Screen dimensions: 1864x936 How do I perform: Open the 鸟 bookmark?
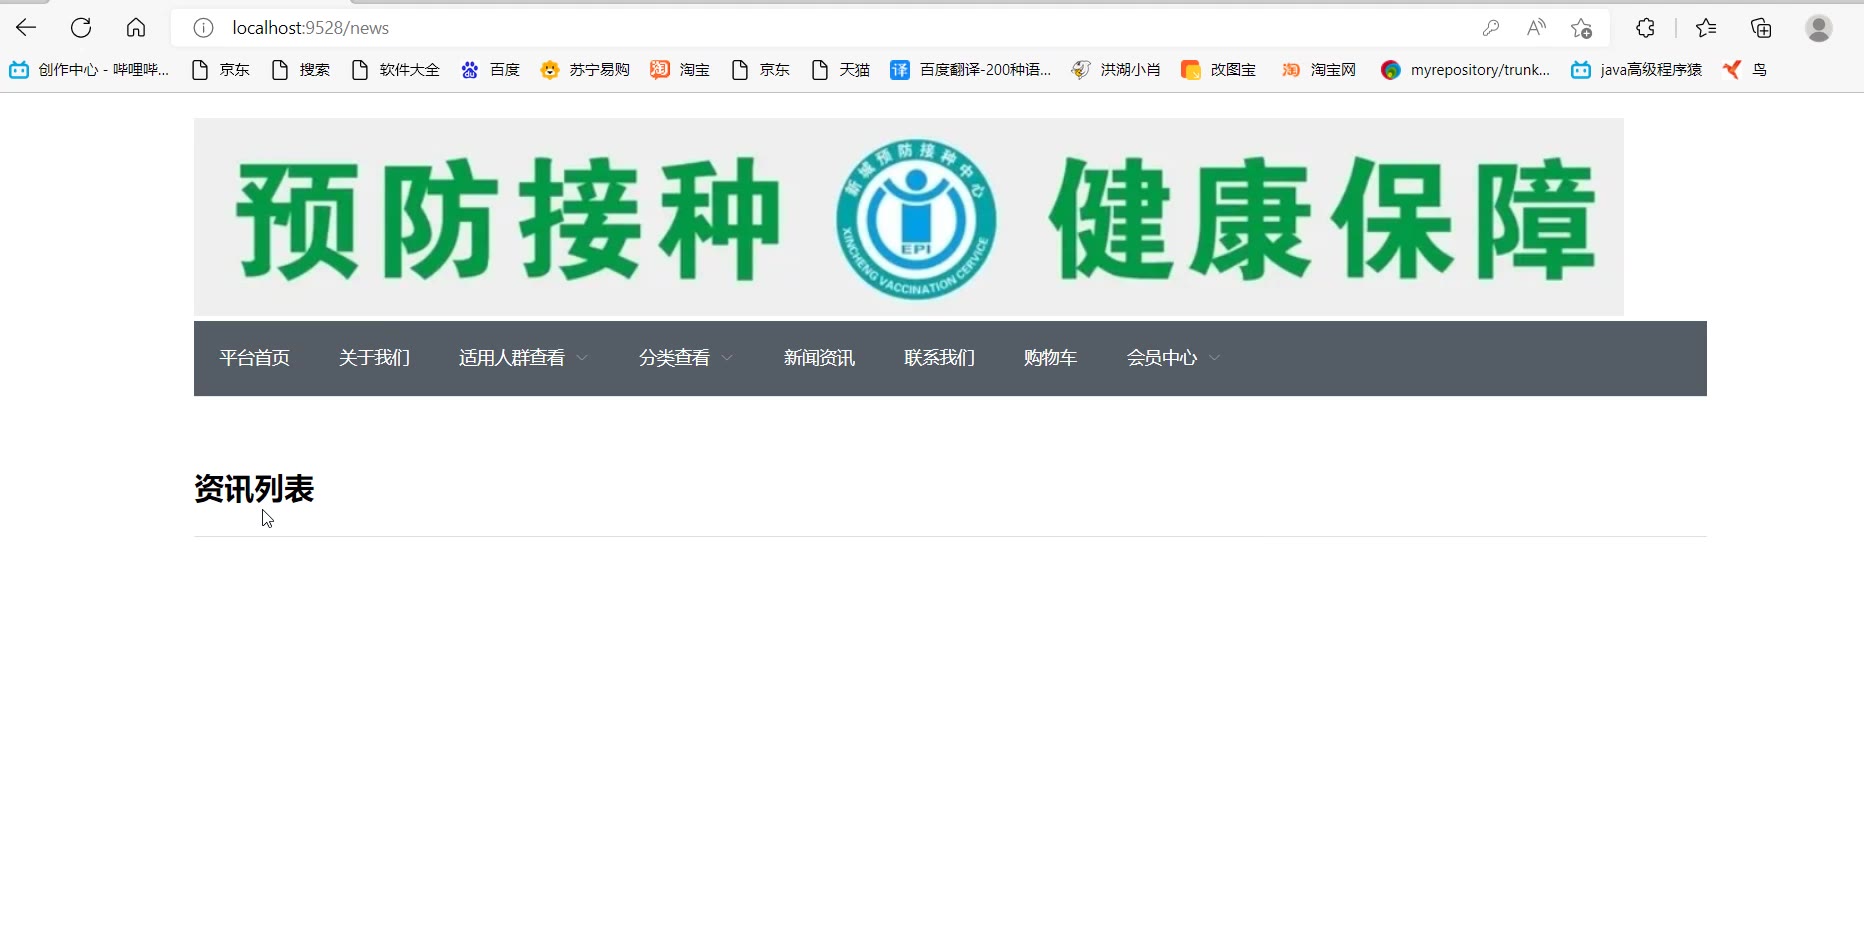1745,70
